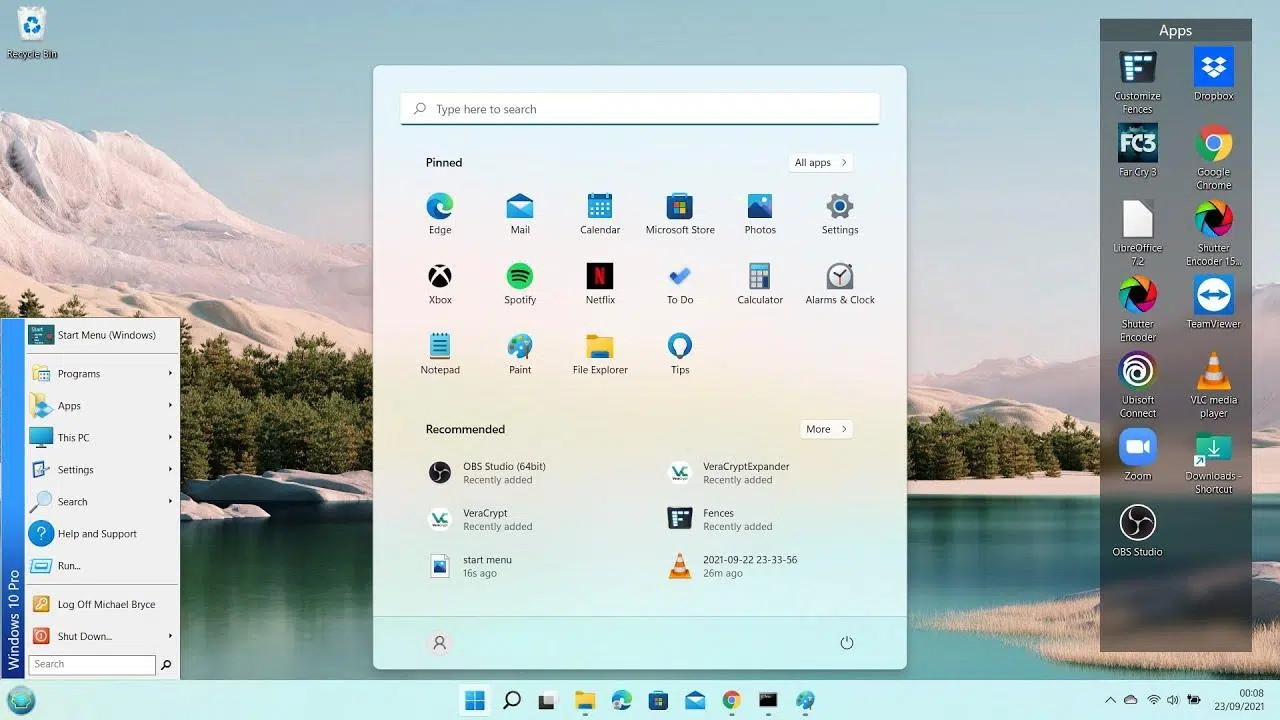Expand the Shut Down options
The width and height of the screenshot is (1280, 720).
pos(102,636)
